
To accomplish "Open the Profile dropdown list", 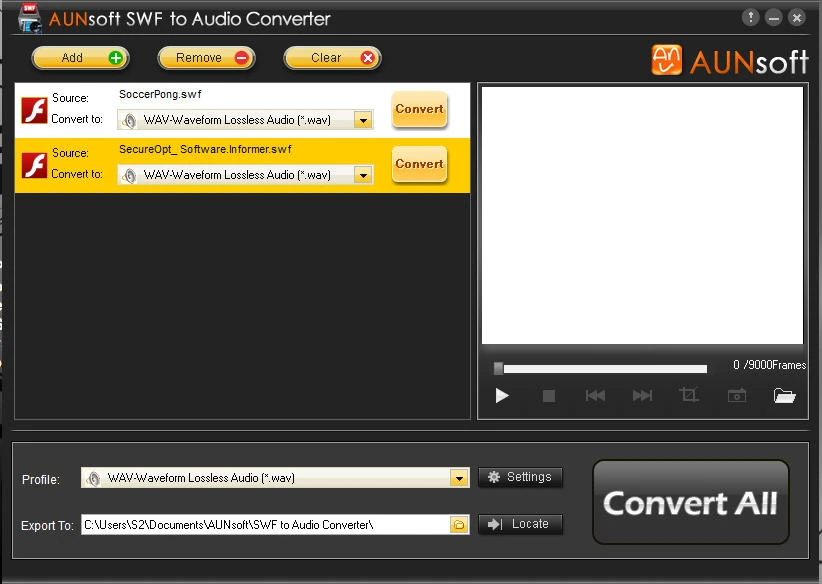I will click(x=459, y=478).
